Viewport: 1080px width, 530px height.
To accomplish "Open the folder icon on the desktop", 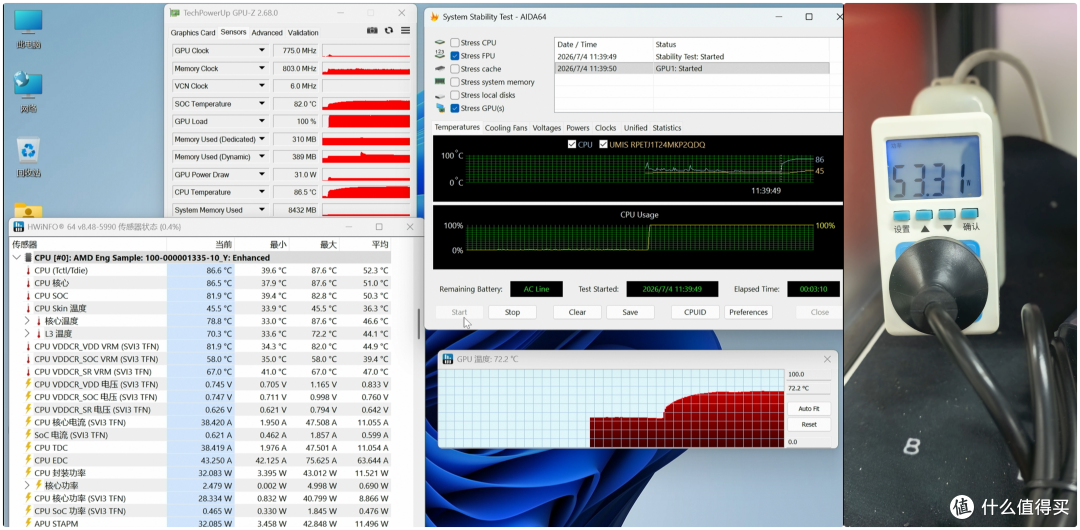I will click(28, 210).
